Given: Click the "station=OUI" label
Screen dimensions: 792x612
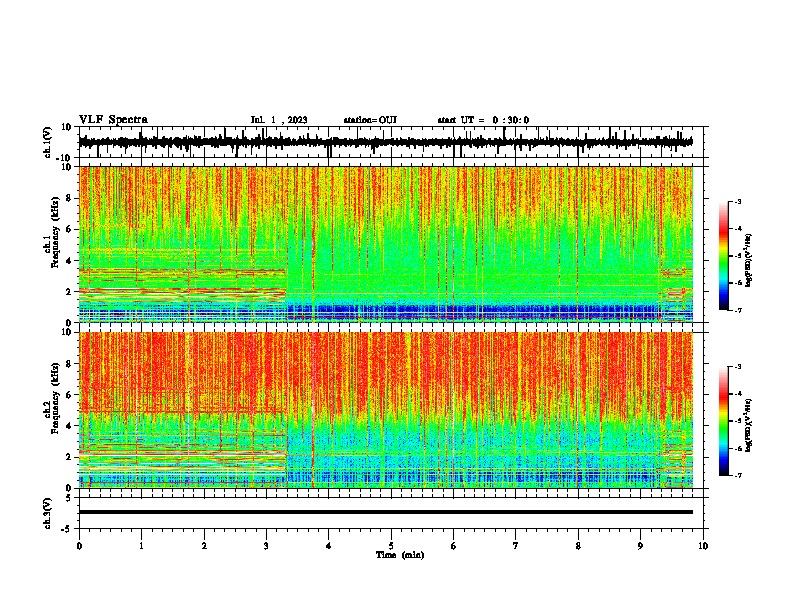Looking at the screenshot, I should pos(370,120).
